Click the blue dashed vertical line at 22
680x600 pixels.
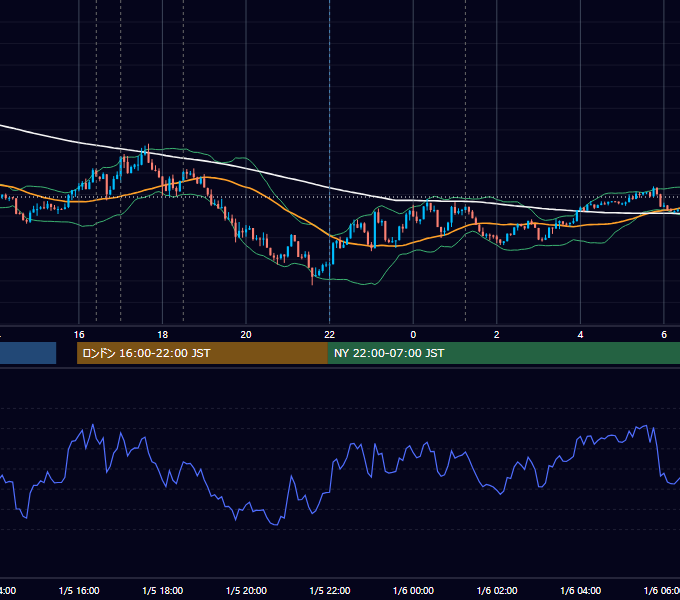point(330,160)
